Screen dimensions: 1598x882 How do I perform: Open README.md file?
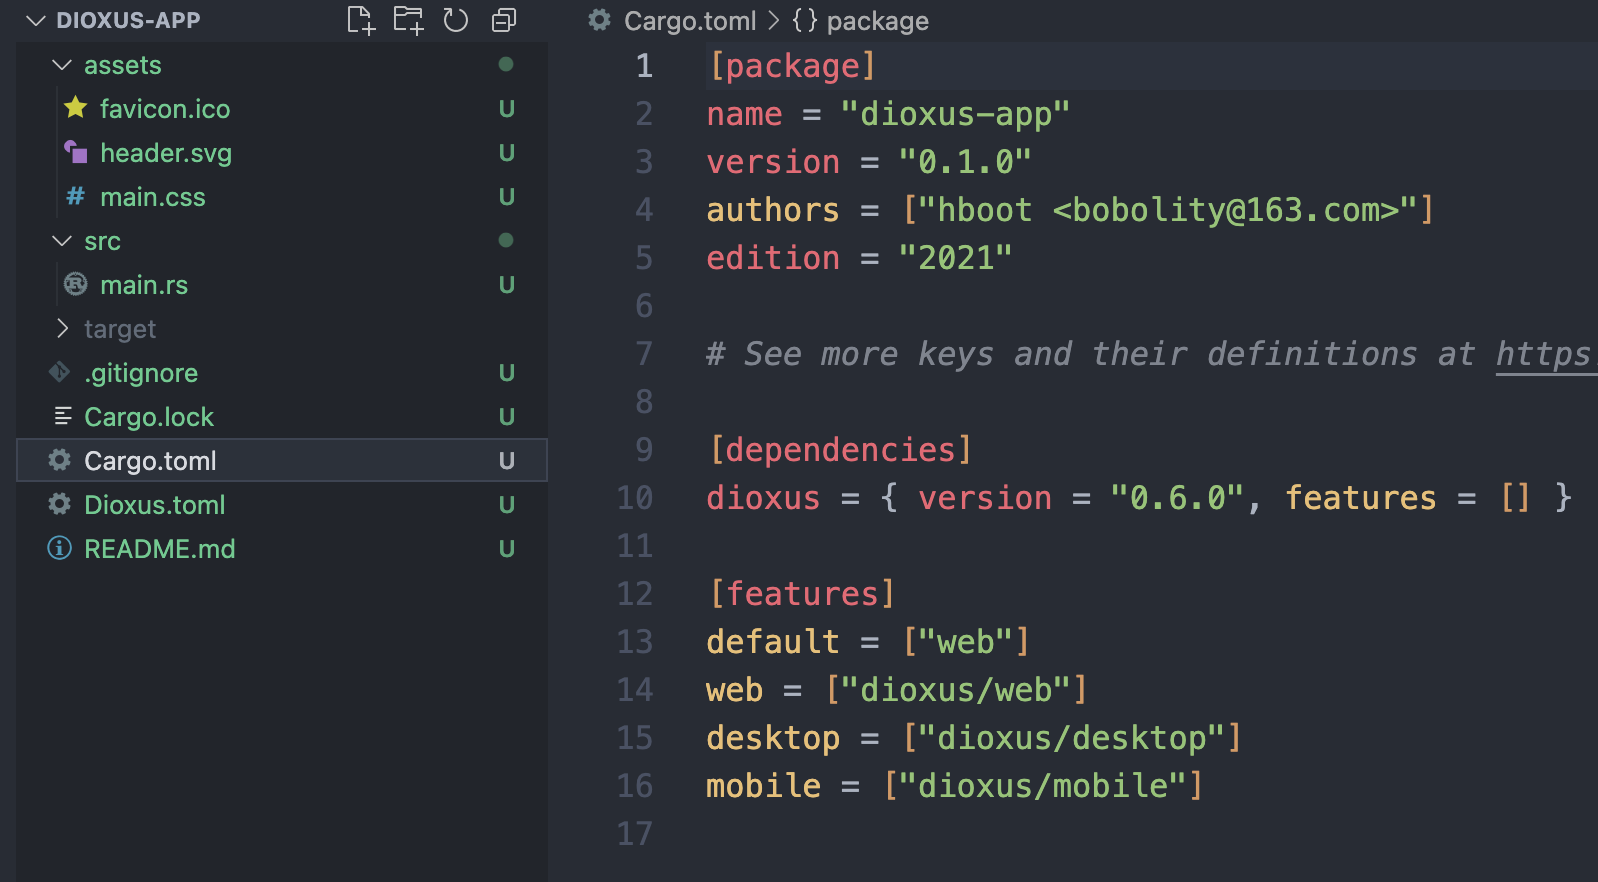[x=160, y=549]
